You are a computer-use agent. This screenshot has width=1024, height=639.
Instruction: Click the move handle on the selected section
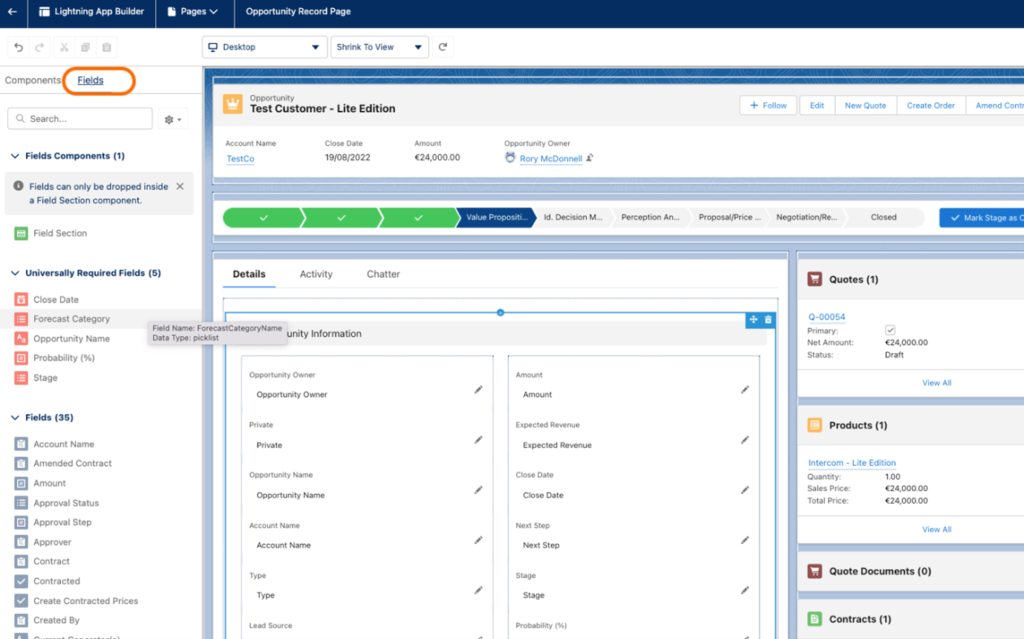pyautogui.click(x=754, y=320)
